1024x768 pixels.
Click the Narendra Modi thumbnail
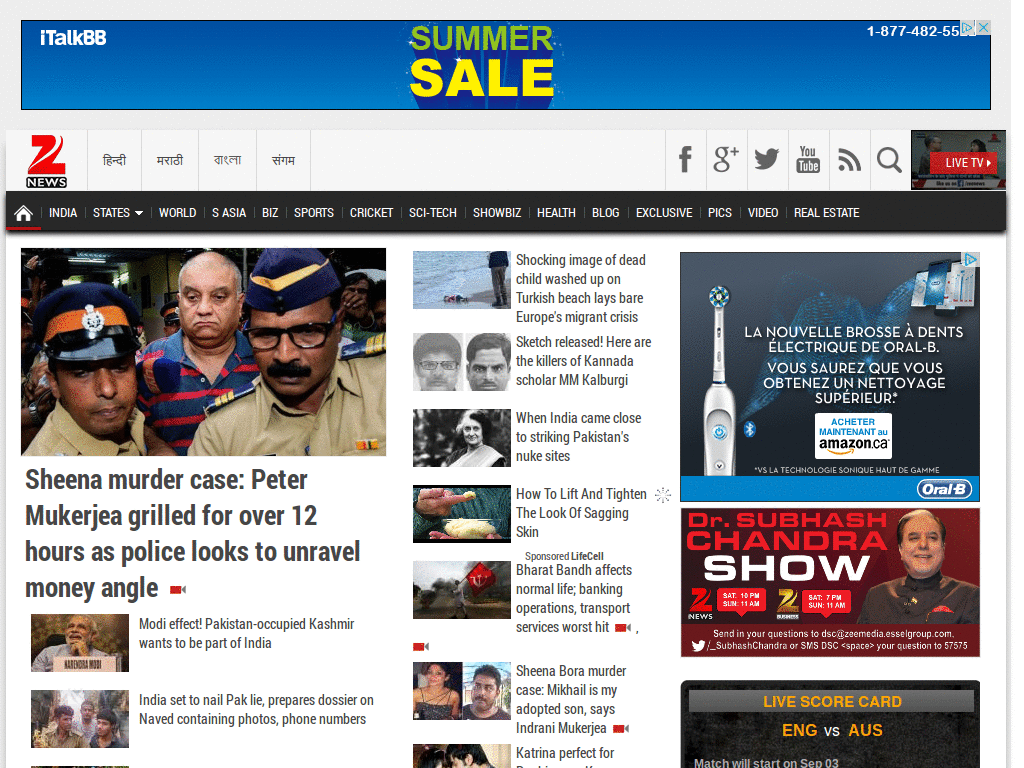(x=80, y=643)
